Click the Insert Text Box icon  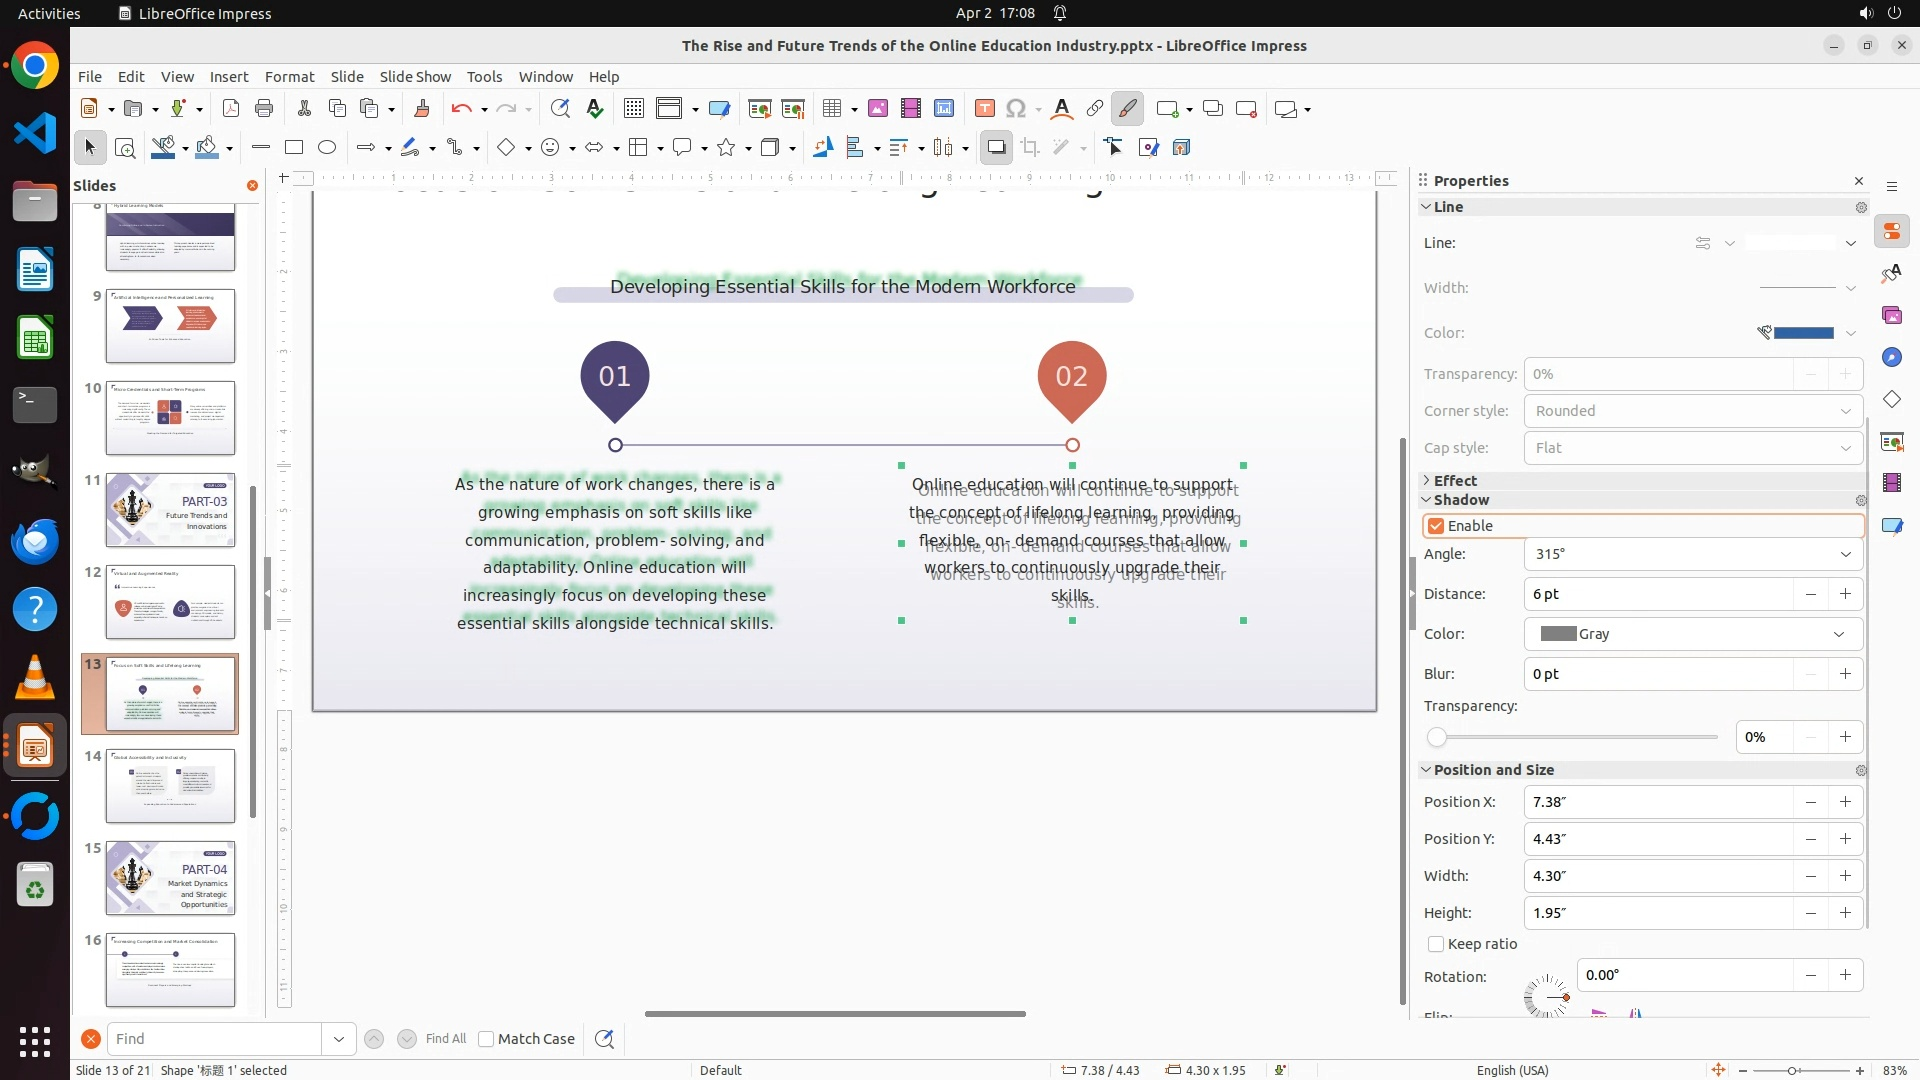984,109
